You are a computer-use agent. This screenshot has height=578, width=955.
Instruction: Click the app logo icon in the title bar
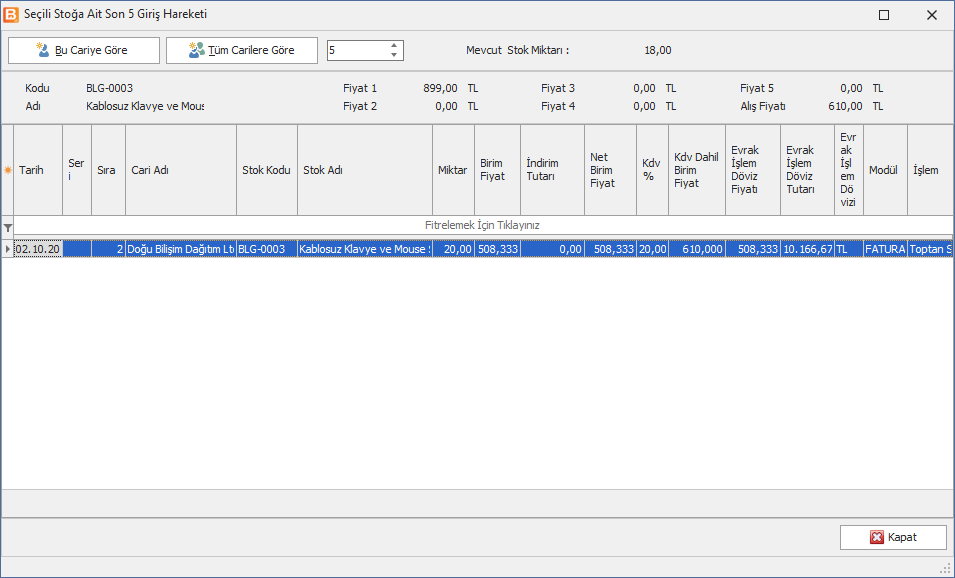point(11,15)
